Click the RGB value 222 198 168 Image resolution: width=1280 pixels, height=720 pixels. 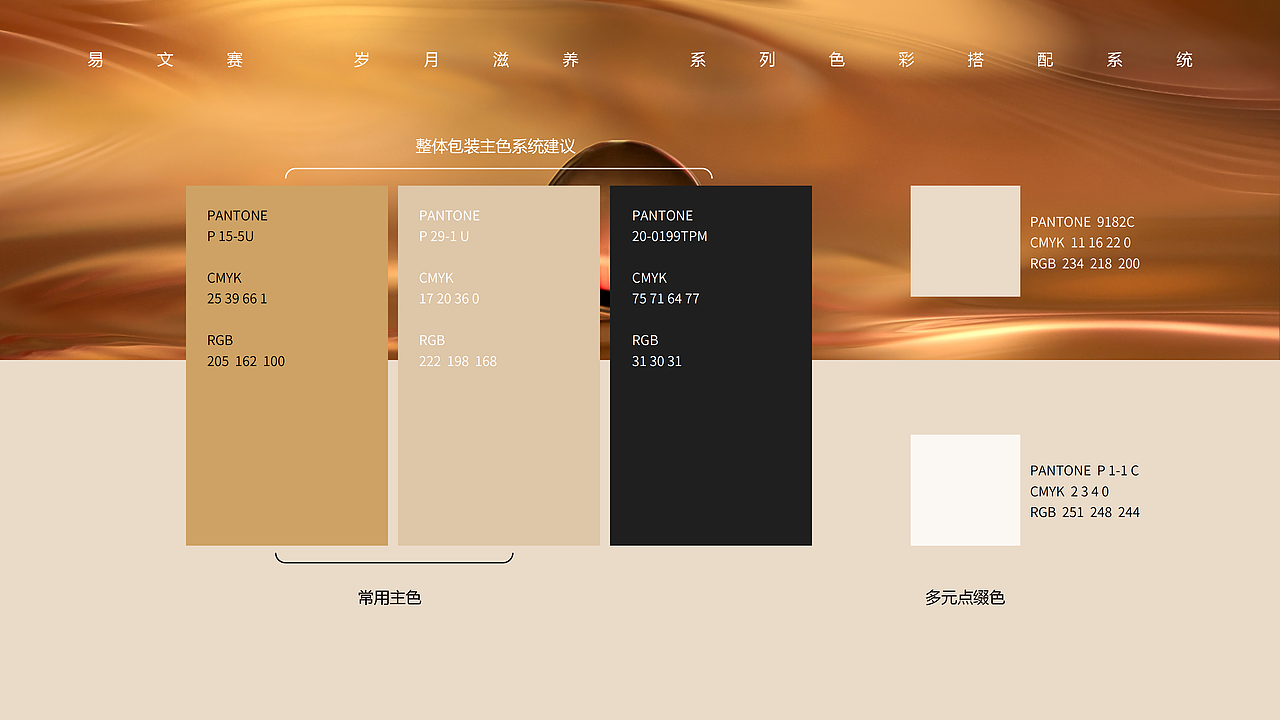click(x=458, y=361)
